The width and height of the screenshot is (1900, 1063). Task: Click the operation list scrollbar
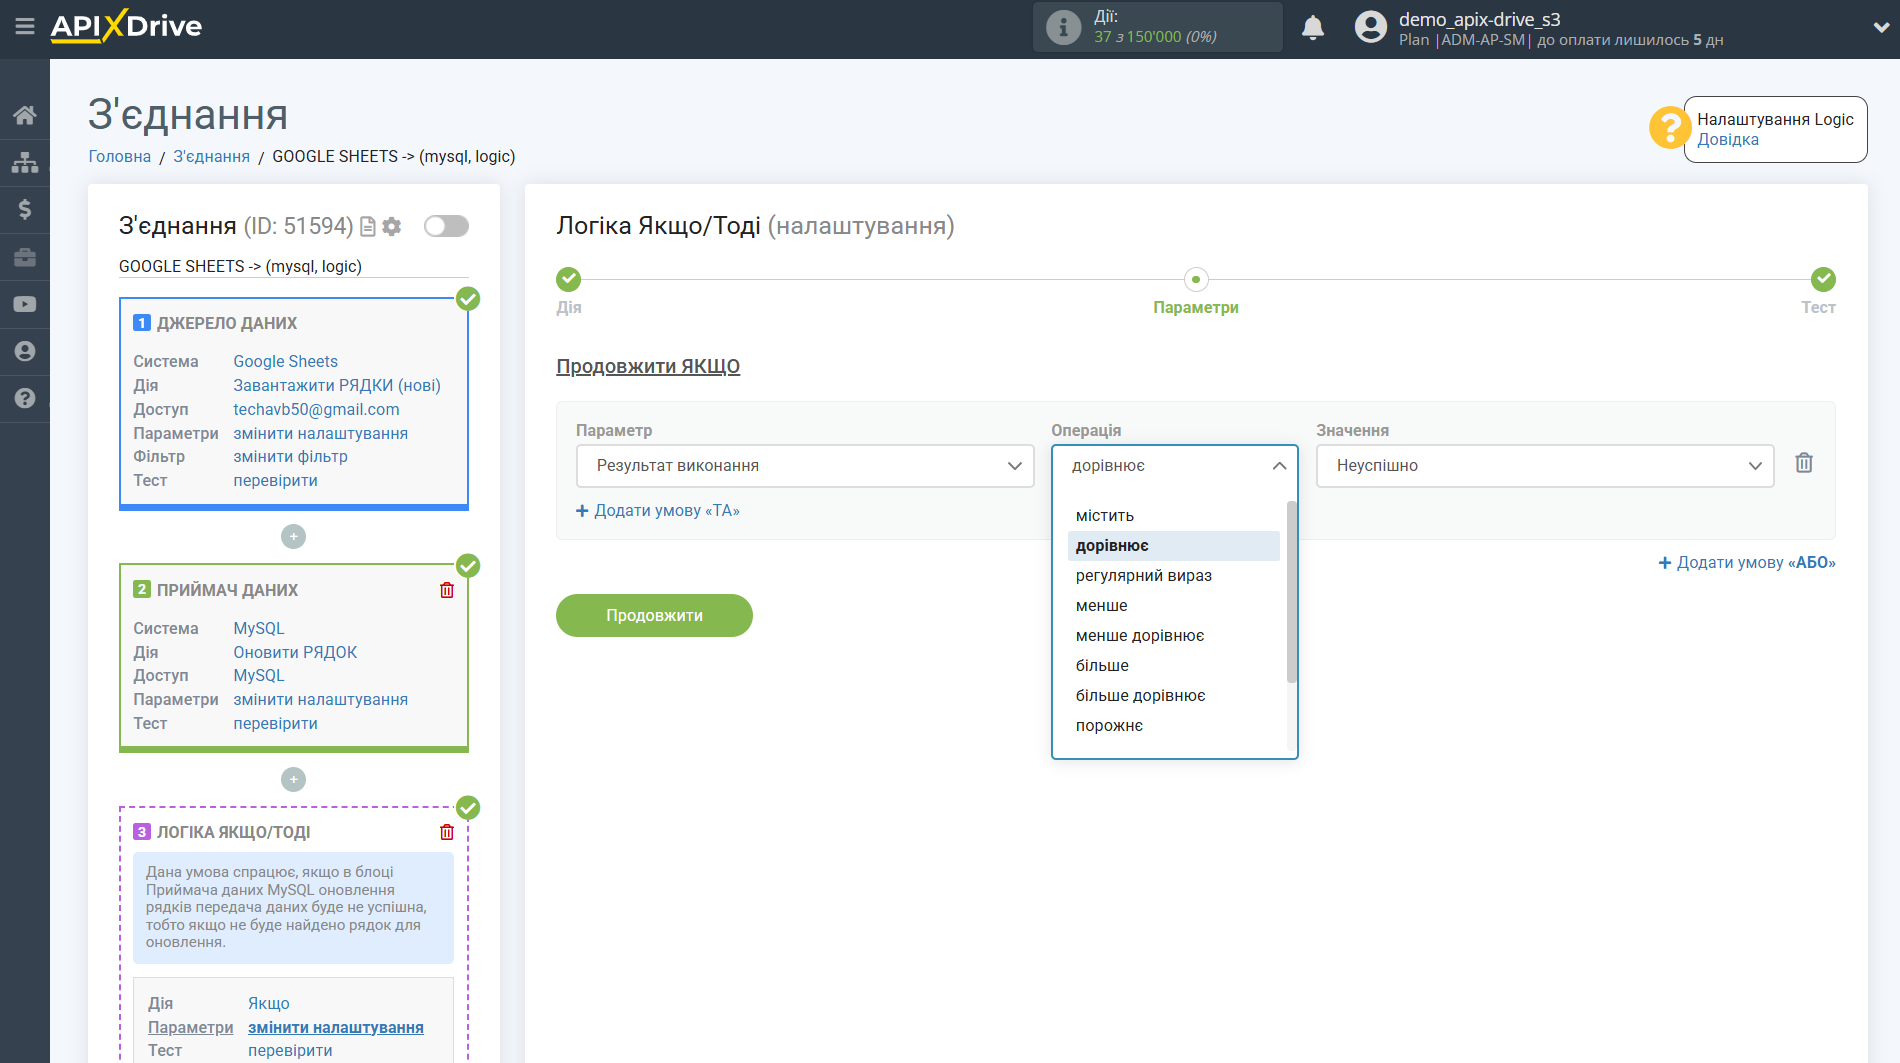(x=1291, y=592)
